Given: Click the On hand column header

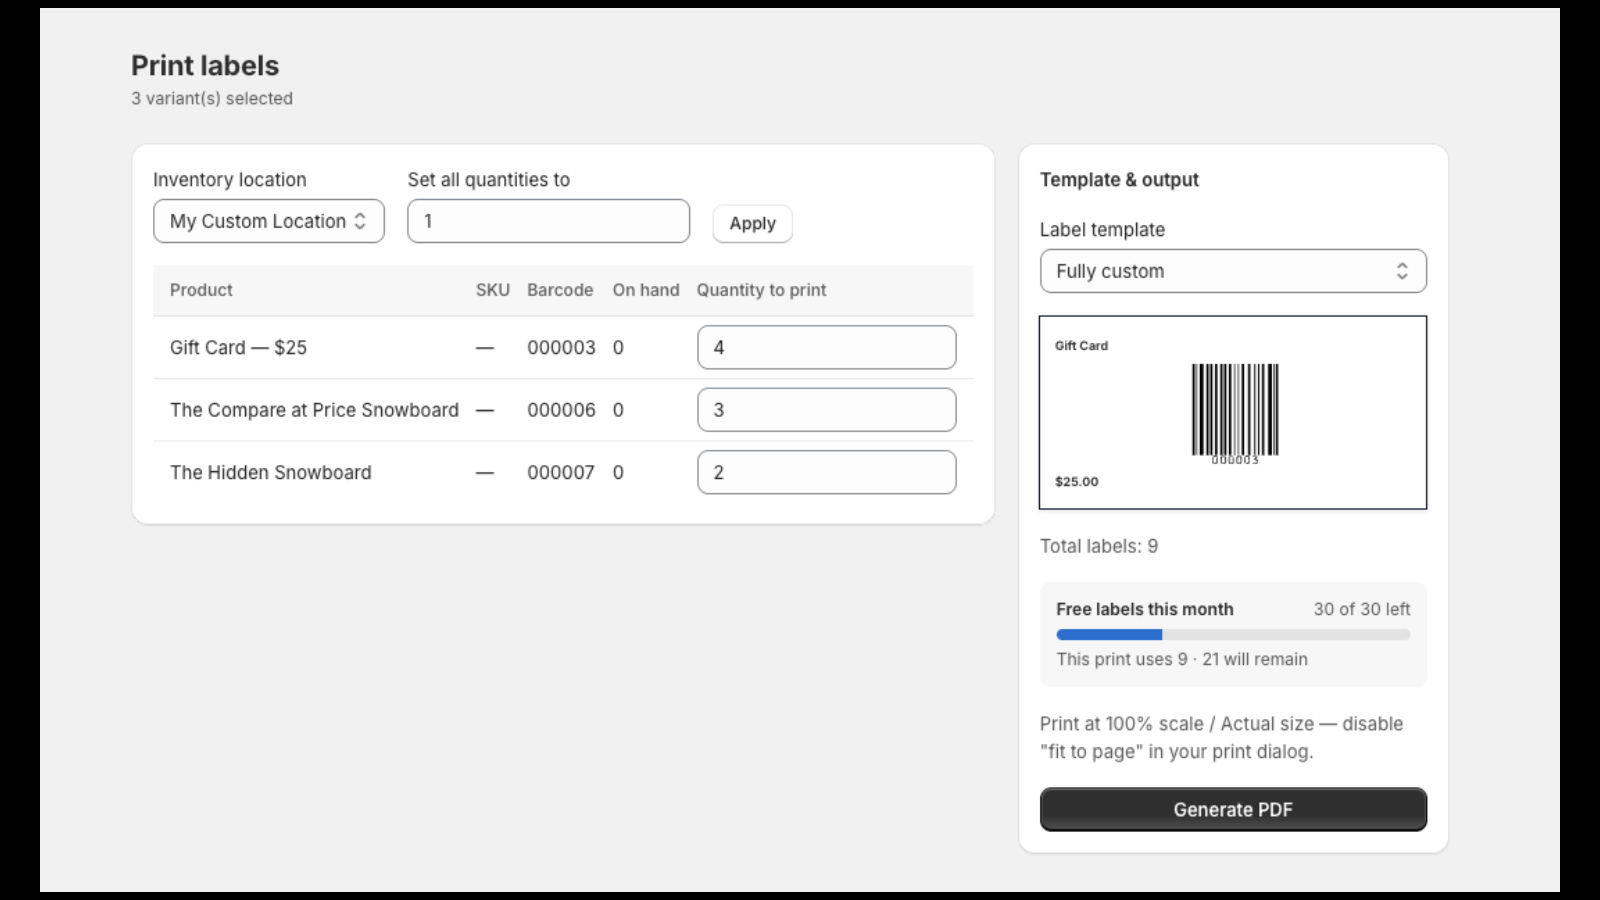Looking at the screenshot, I should tap(646, 290).
